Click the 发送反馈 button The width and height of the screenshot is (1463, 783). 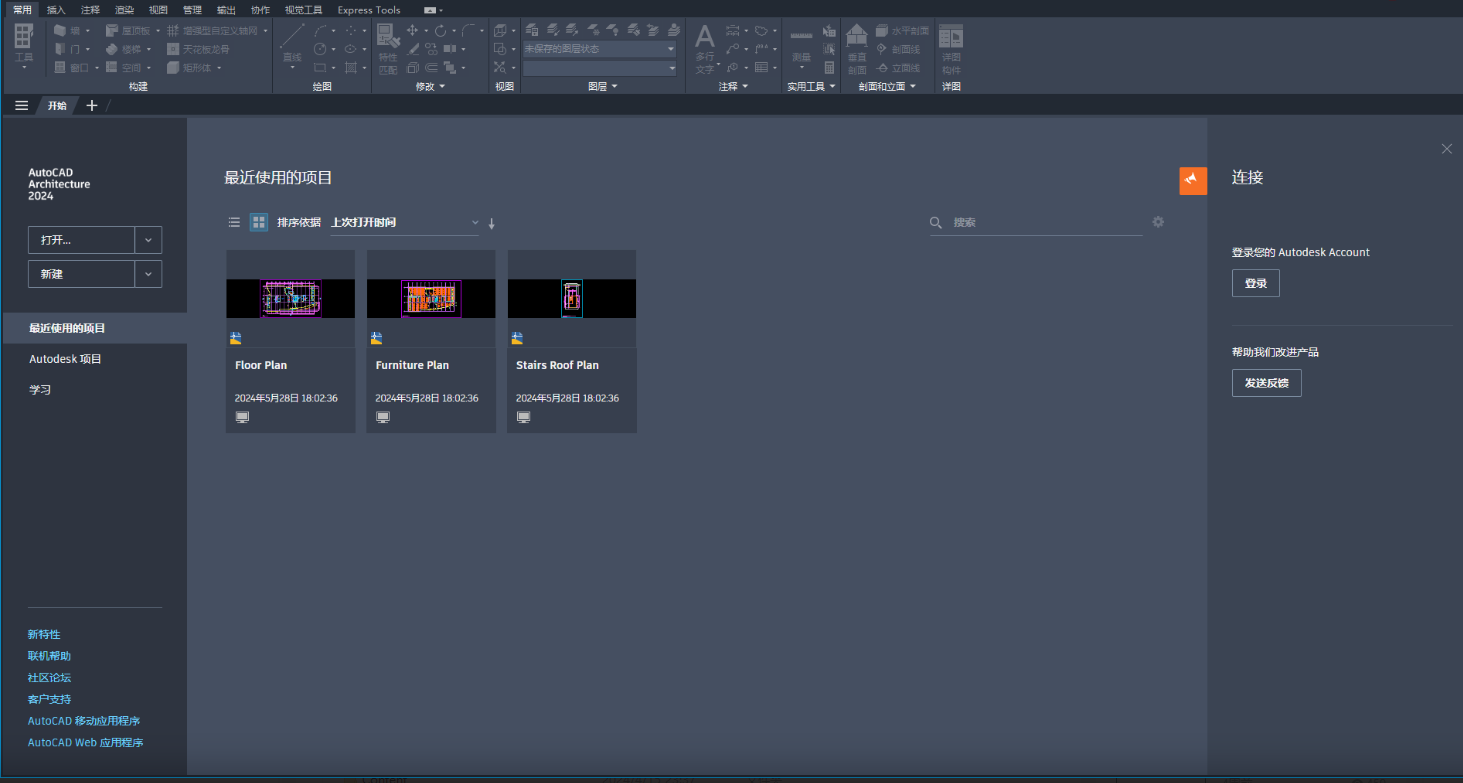[x=1267, y=383]
